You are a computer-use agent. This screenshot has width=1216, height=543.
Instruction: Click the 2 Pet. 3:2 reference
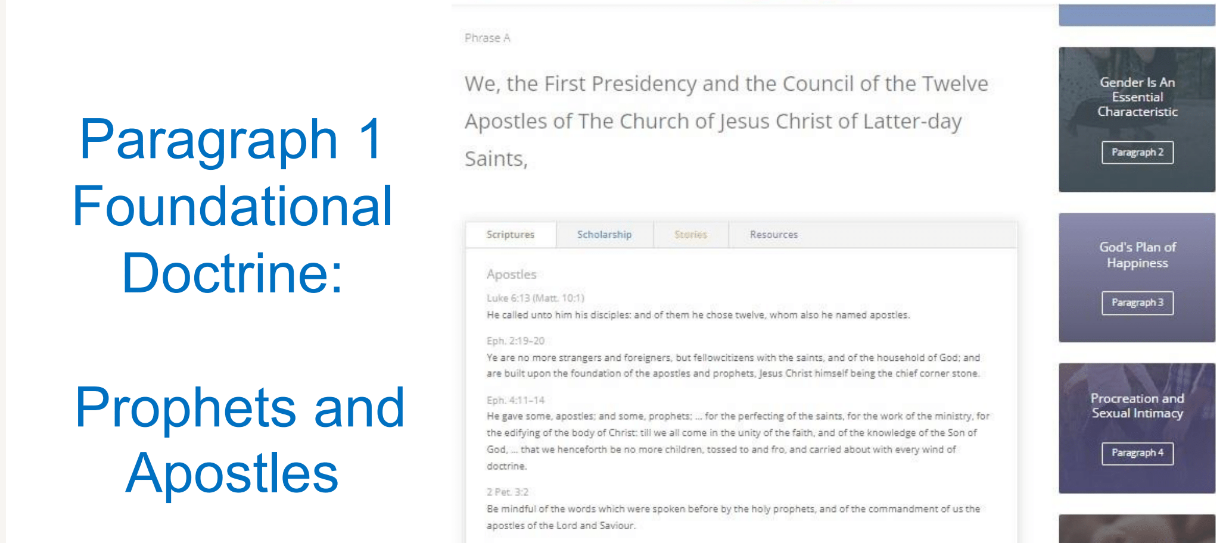(507, 493)
